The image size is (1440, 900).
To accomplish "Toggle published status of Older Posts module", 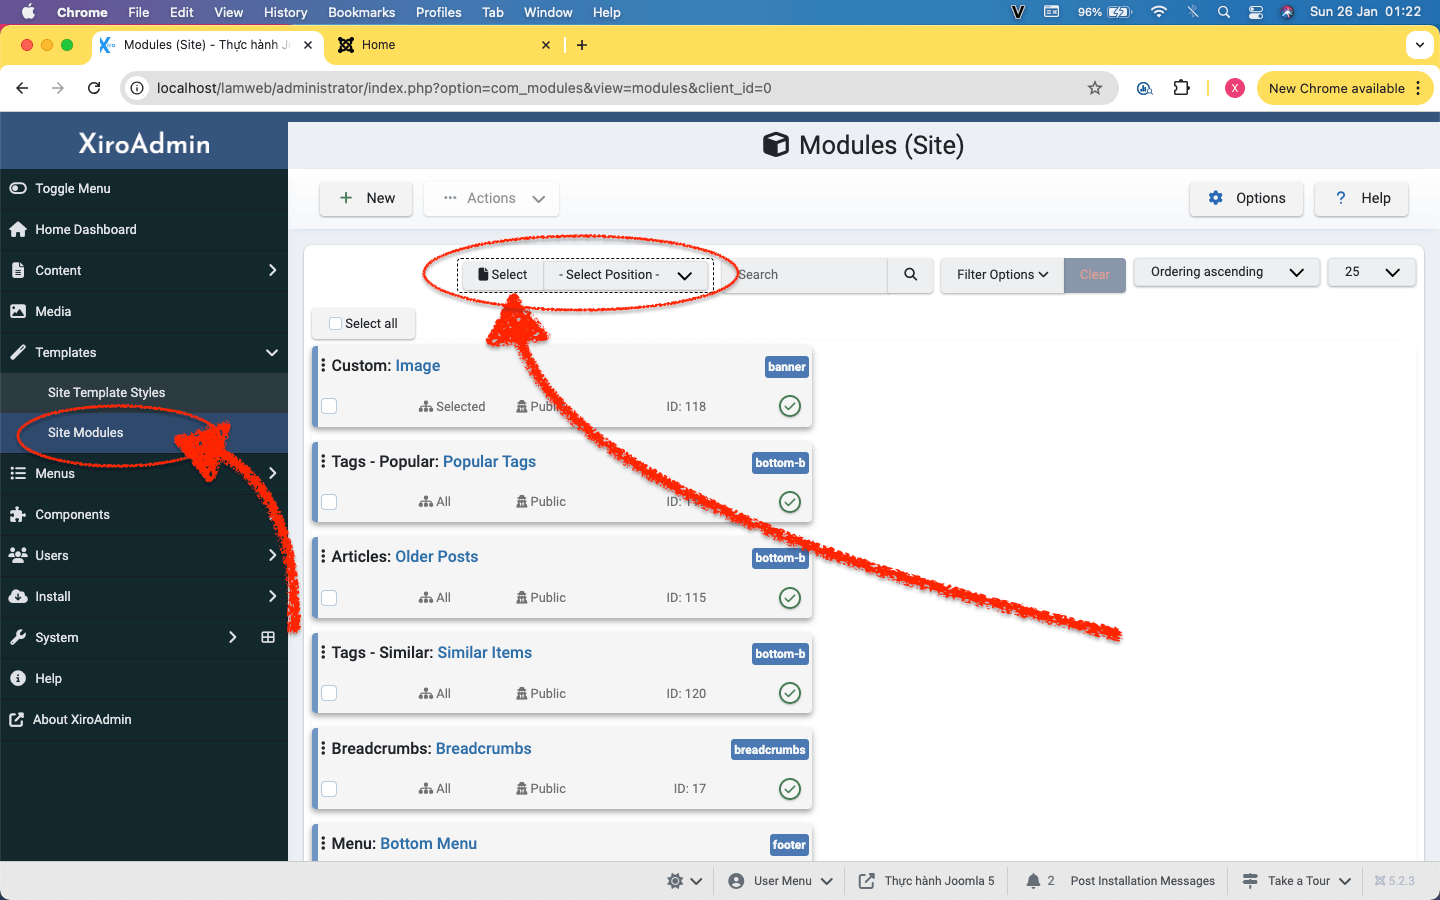I will click(790, 598).
